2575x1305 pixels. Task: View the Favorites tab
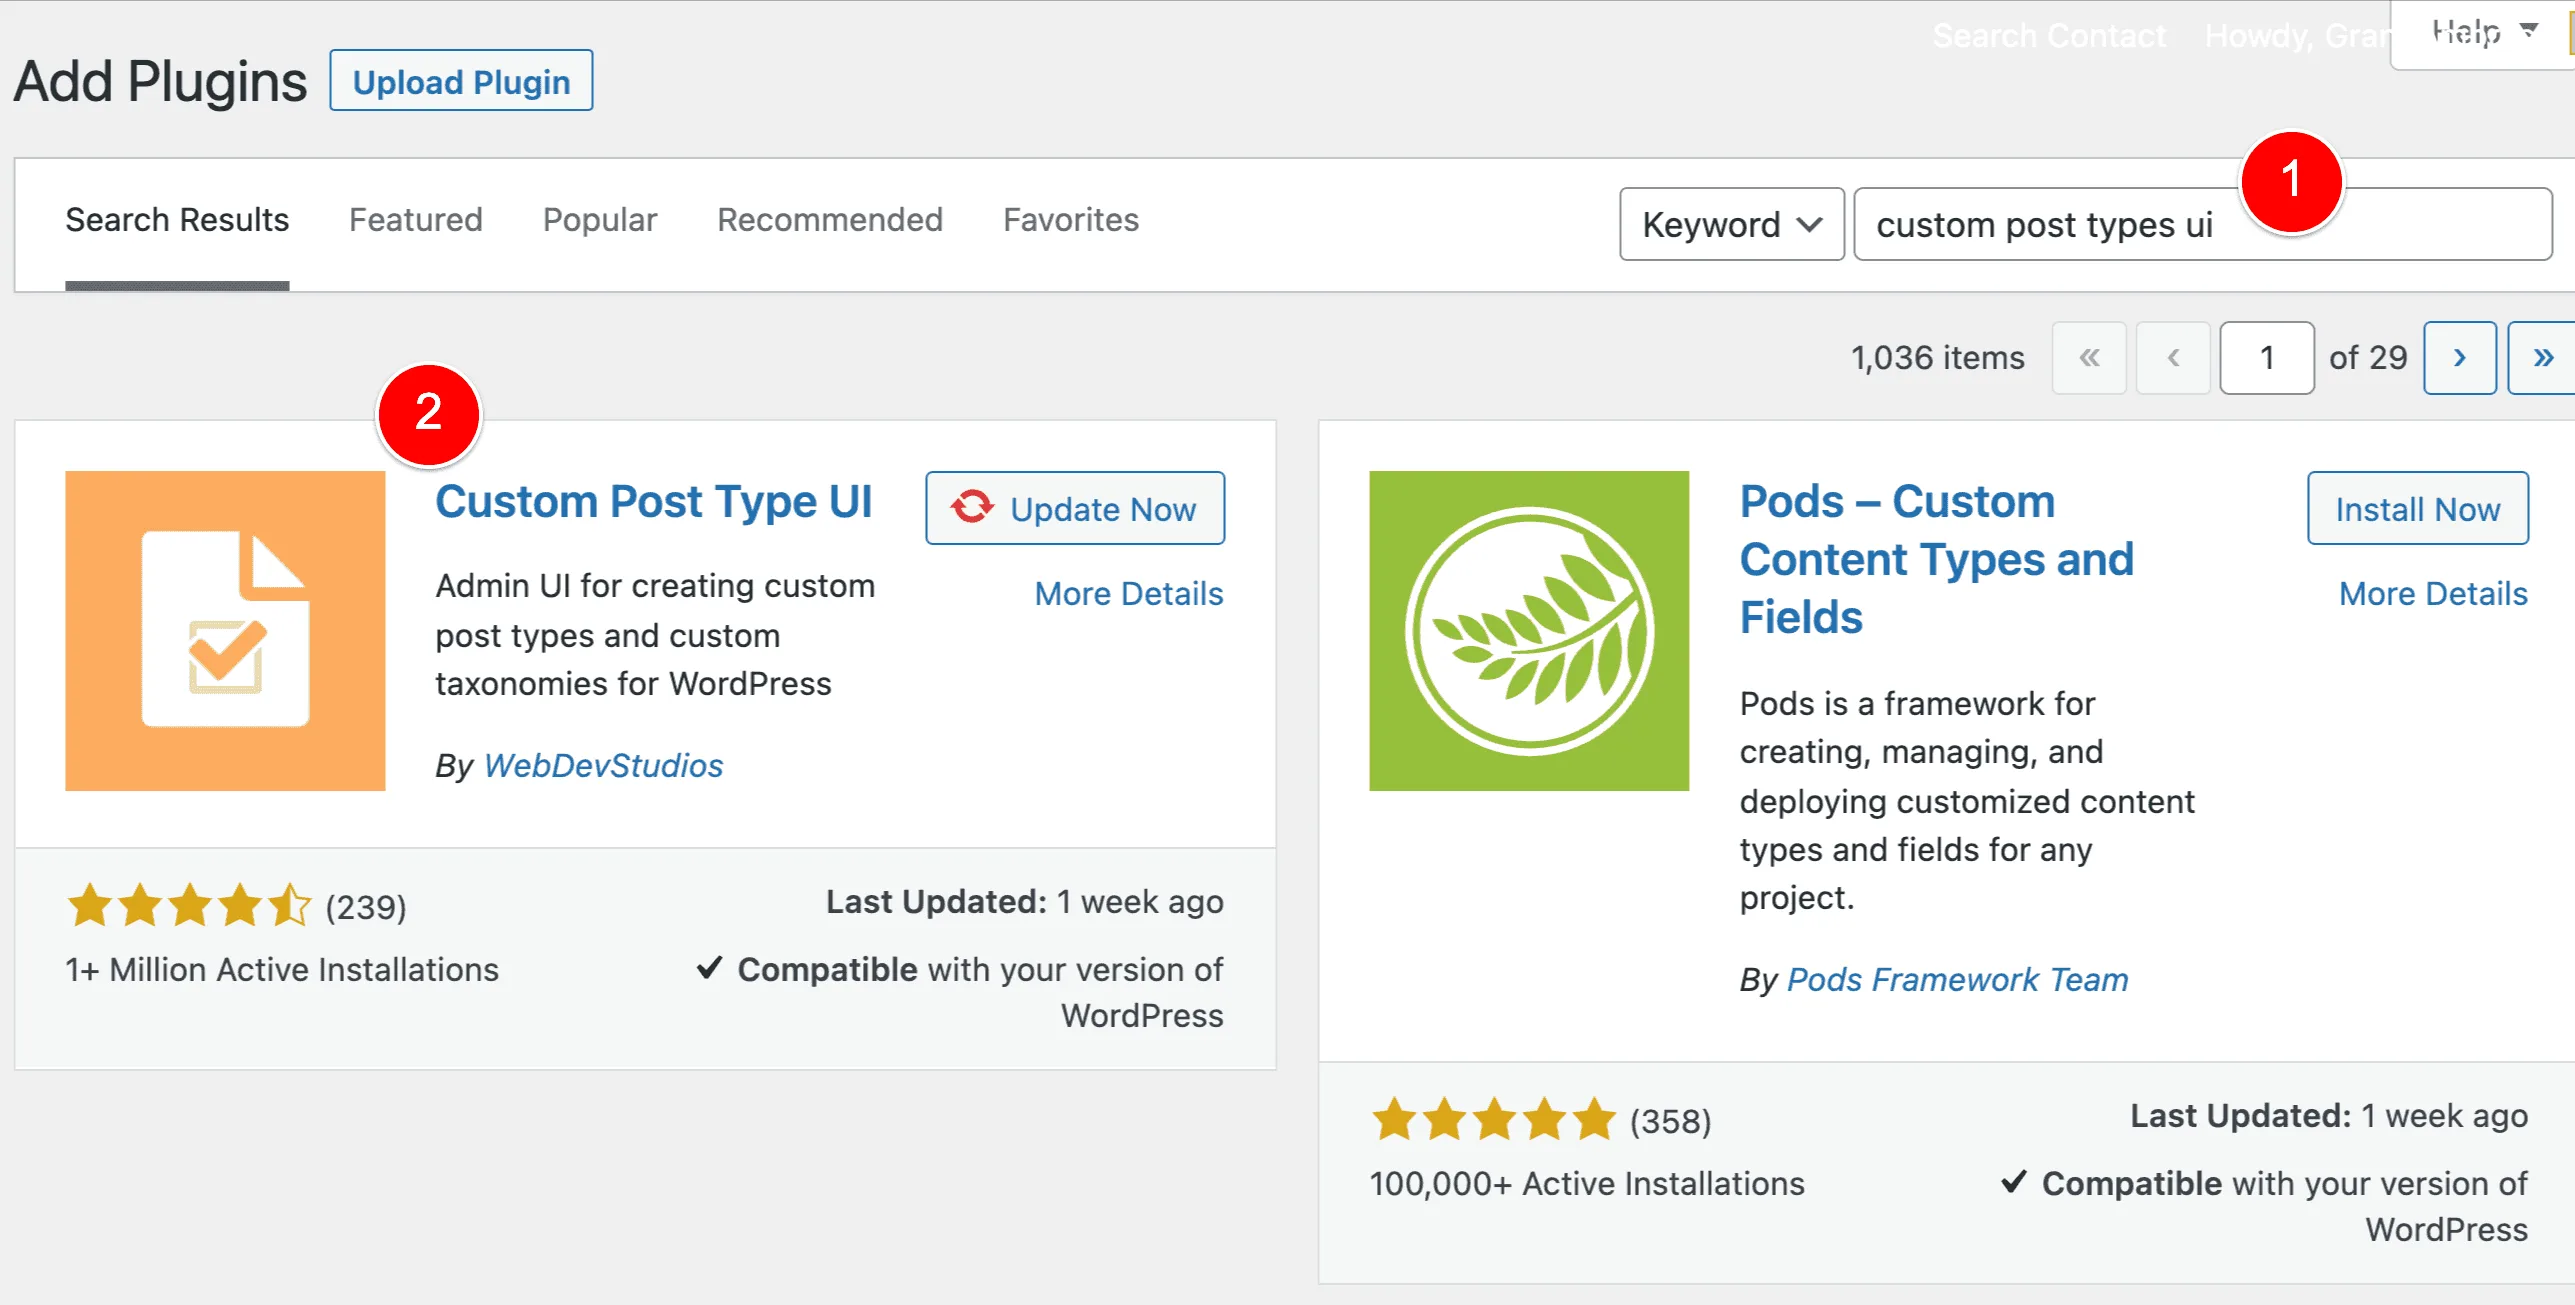[1071, 219]
